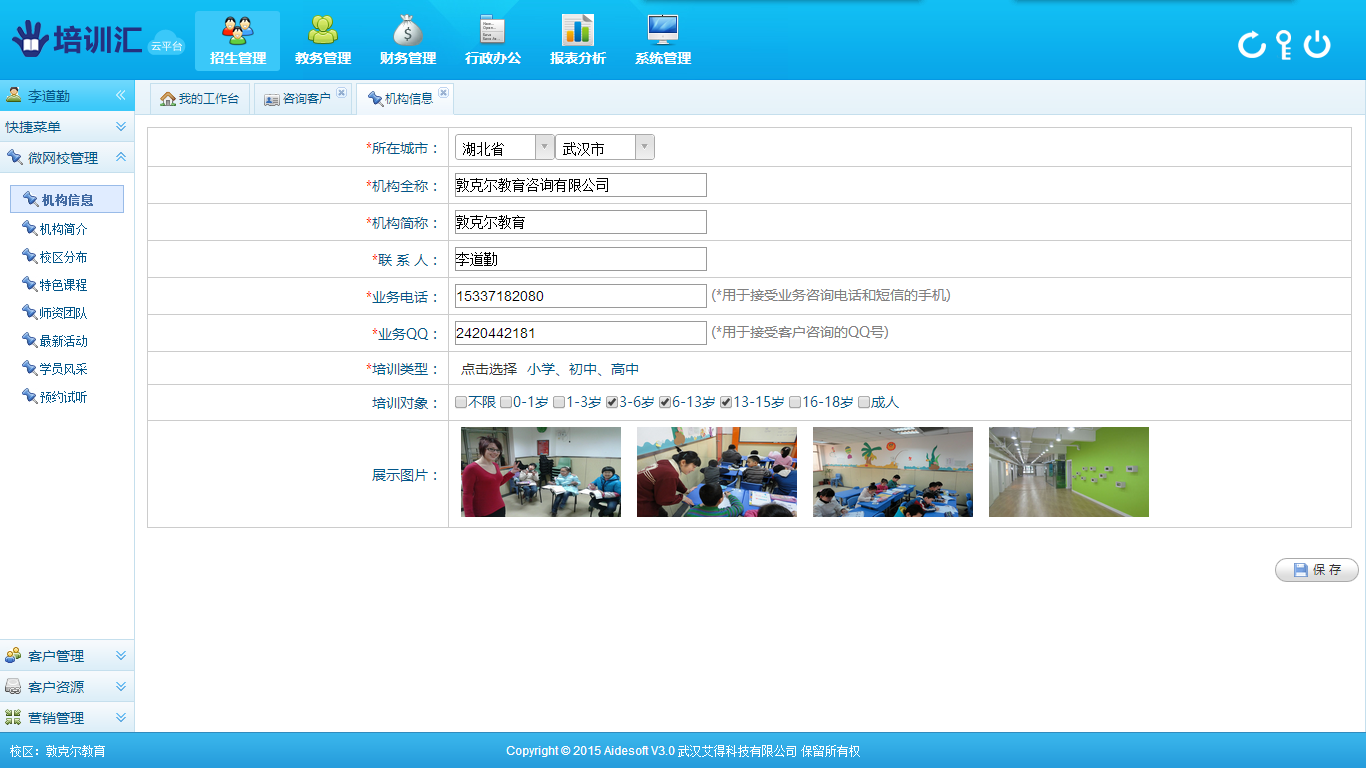Uncheck the 3-6岁 checkbox
Screen dimensions: 1366x768
[x=612, y=402]
